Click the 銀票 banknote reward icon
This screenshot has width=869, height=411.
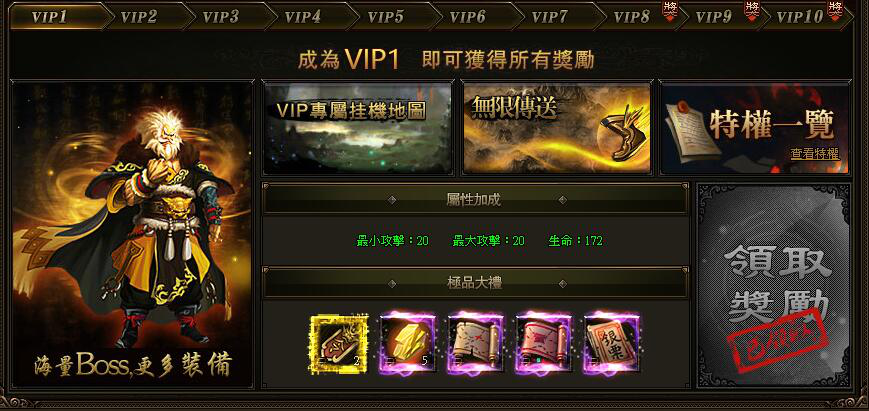click(x=612, y=344)
